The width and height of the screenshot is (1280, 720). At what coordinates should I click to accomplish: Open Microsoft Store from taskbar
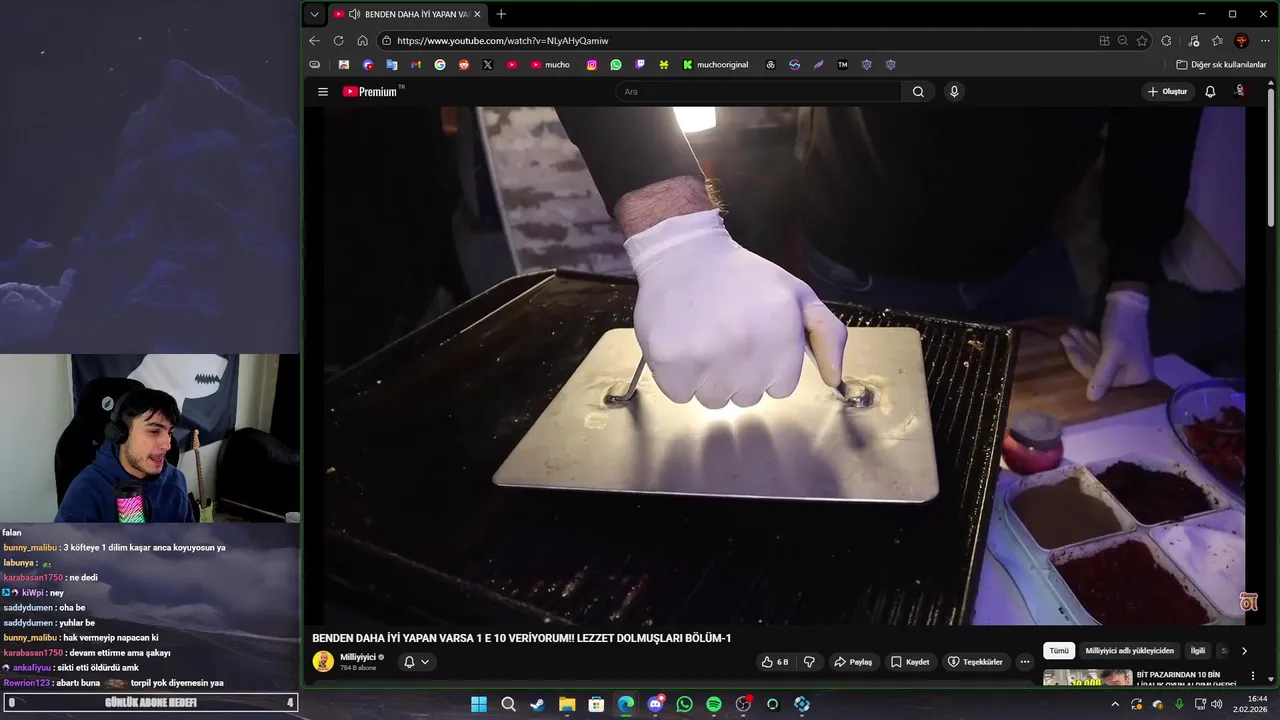tap(596, 704)
